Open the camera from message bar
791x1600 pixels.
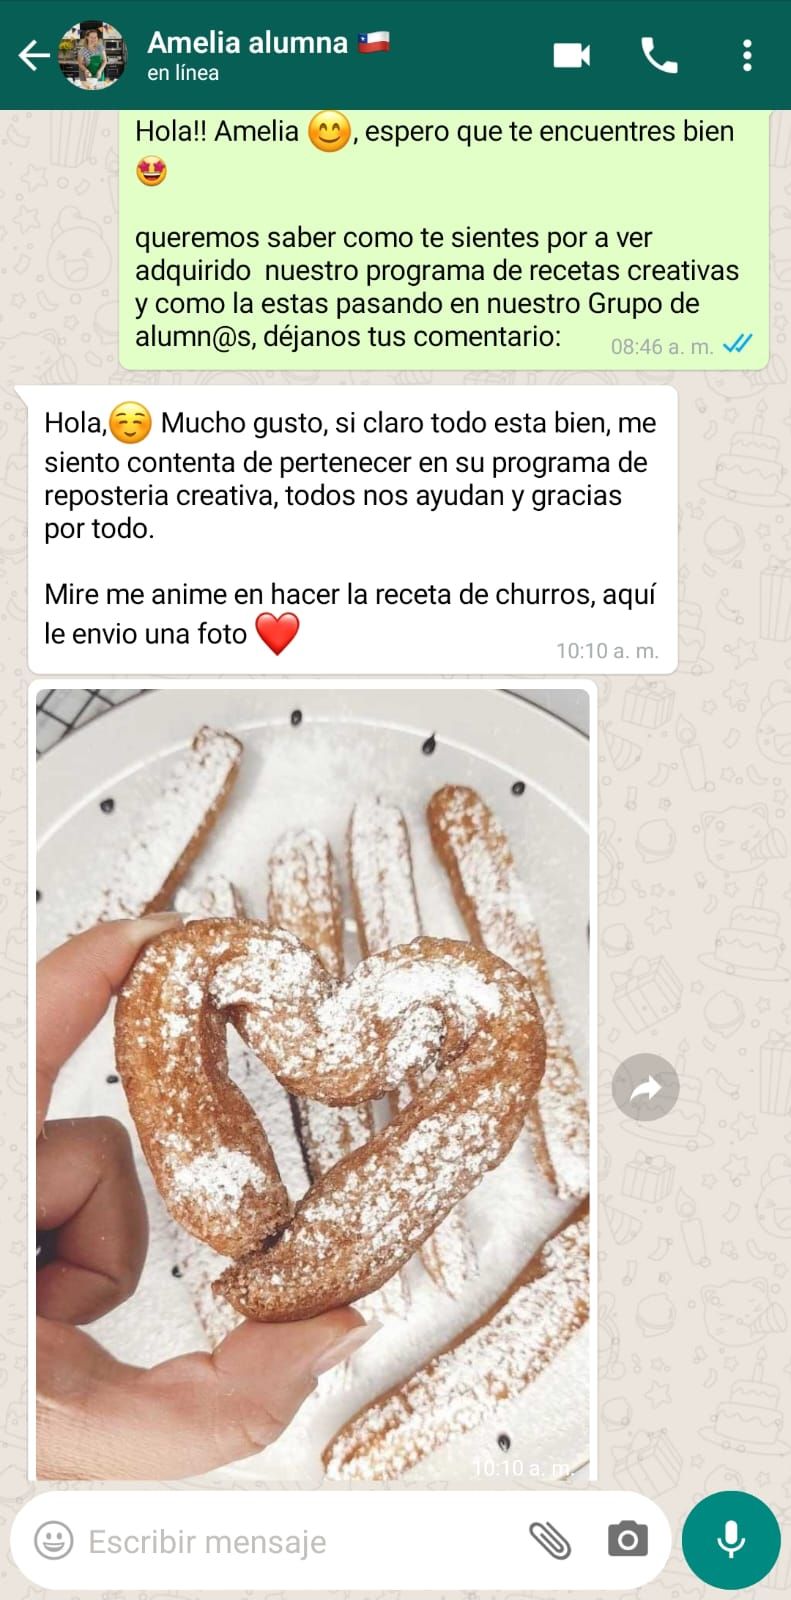[x=628, y=1540]
